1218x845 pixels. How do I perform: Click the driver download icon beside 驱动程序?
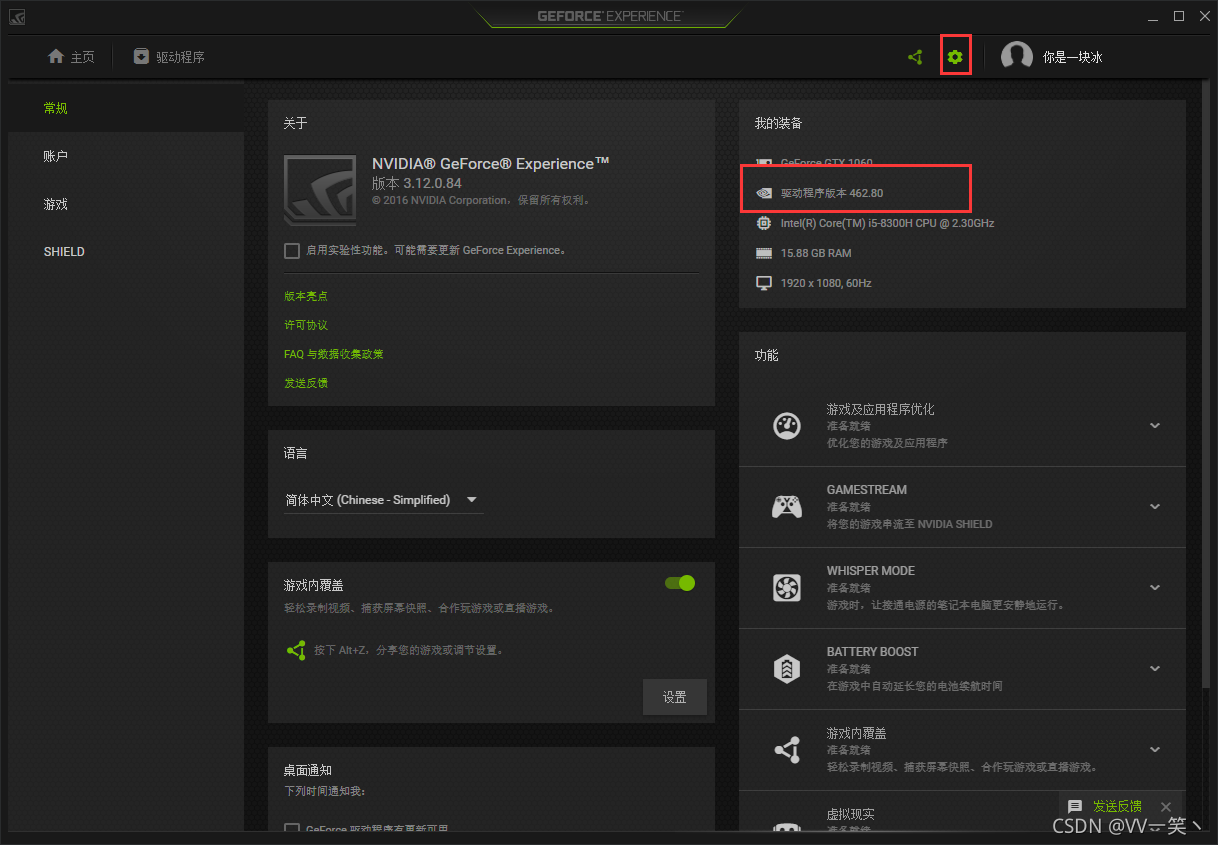(141, 56)
